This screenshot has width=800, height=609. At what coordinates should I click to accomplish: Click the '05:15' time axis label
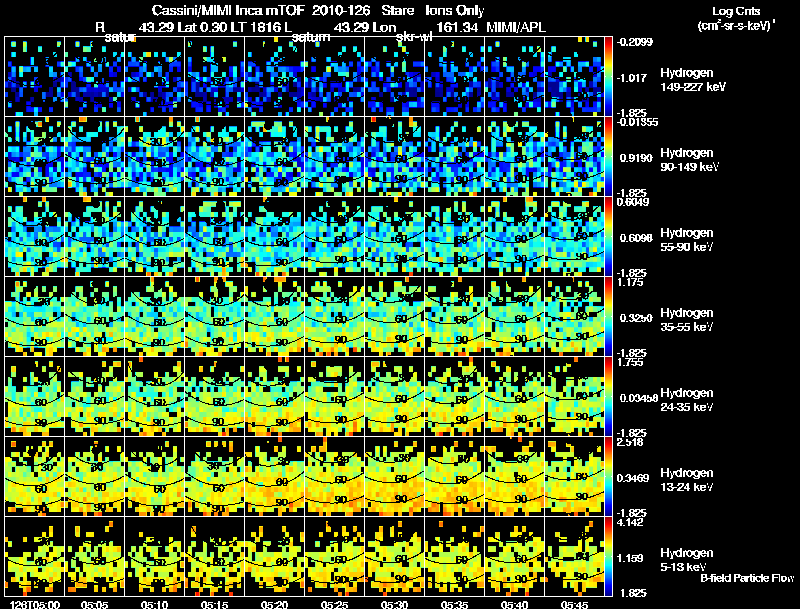(214, 604)
